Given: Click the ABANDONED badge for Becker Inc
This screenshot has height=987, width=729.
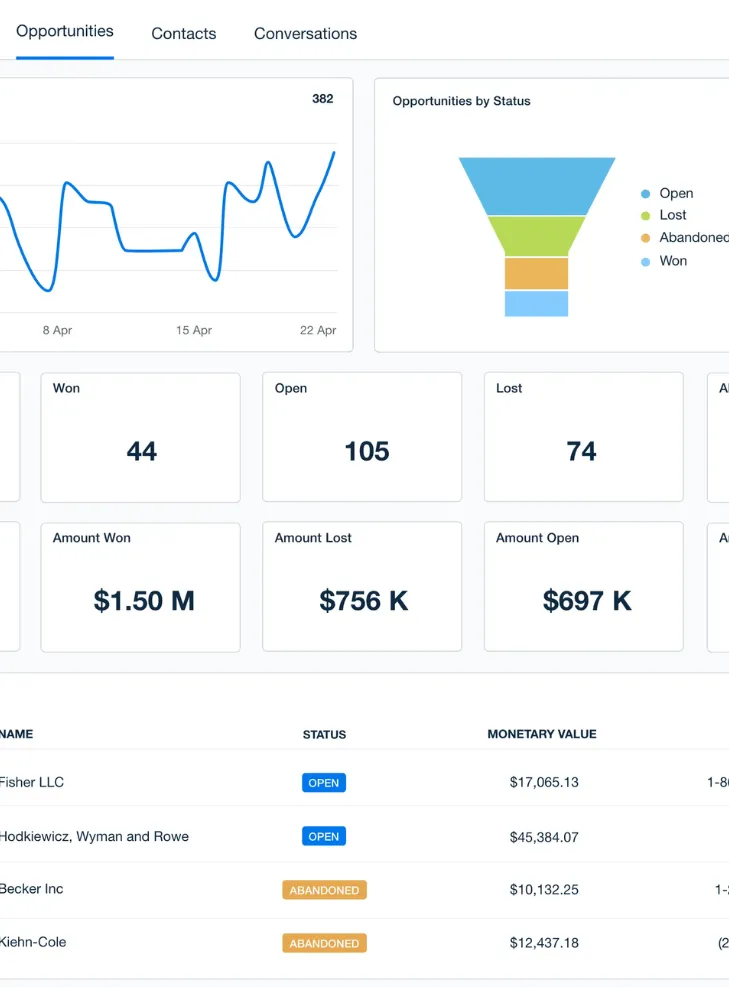Looking at the screenshot, I should click(x=324, y=890).
